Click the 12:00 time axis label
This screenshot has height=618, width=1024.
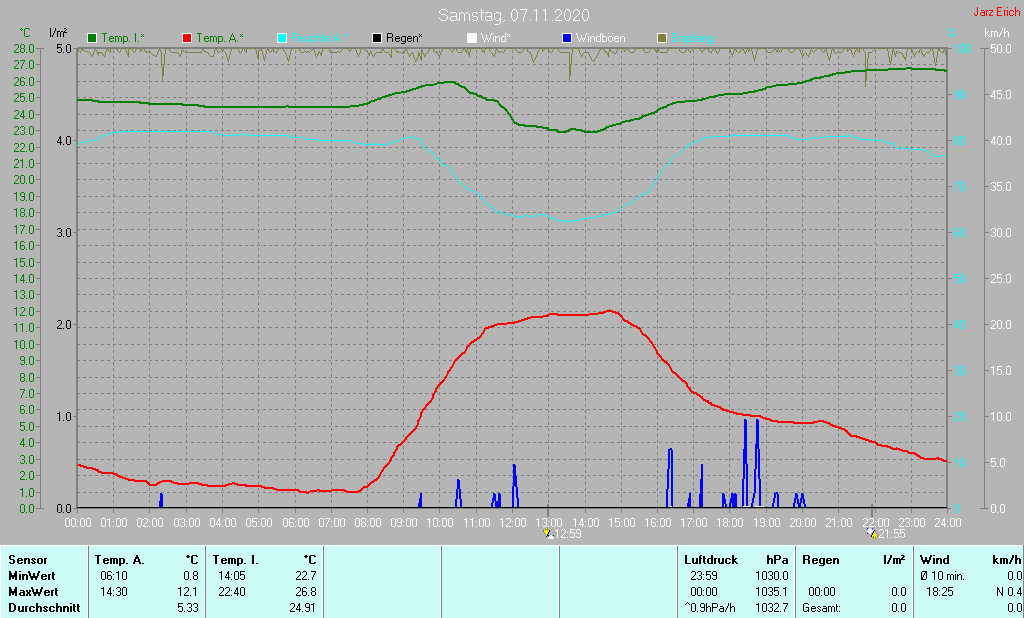(x=512, y=523)
